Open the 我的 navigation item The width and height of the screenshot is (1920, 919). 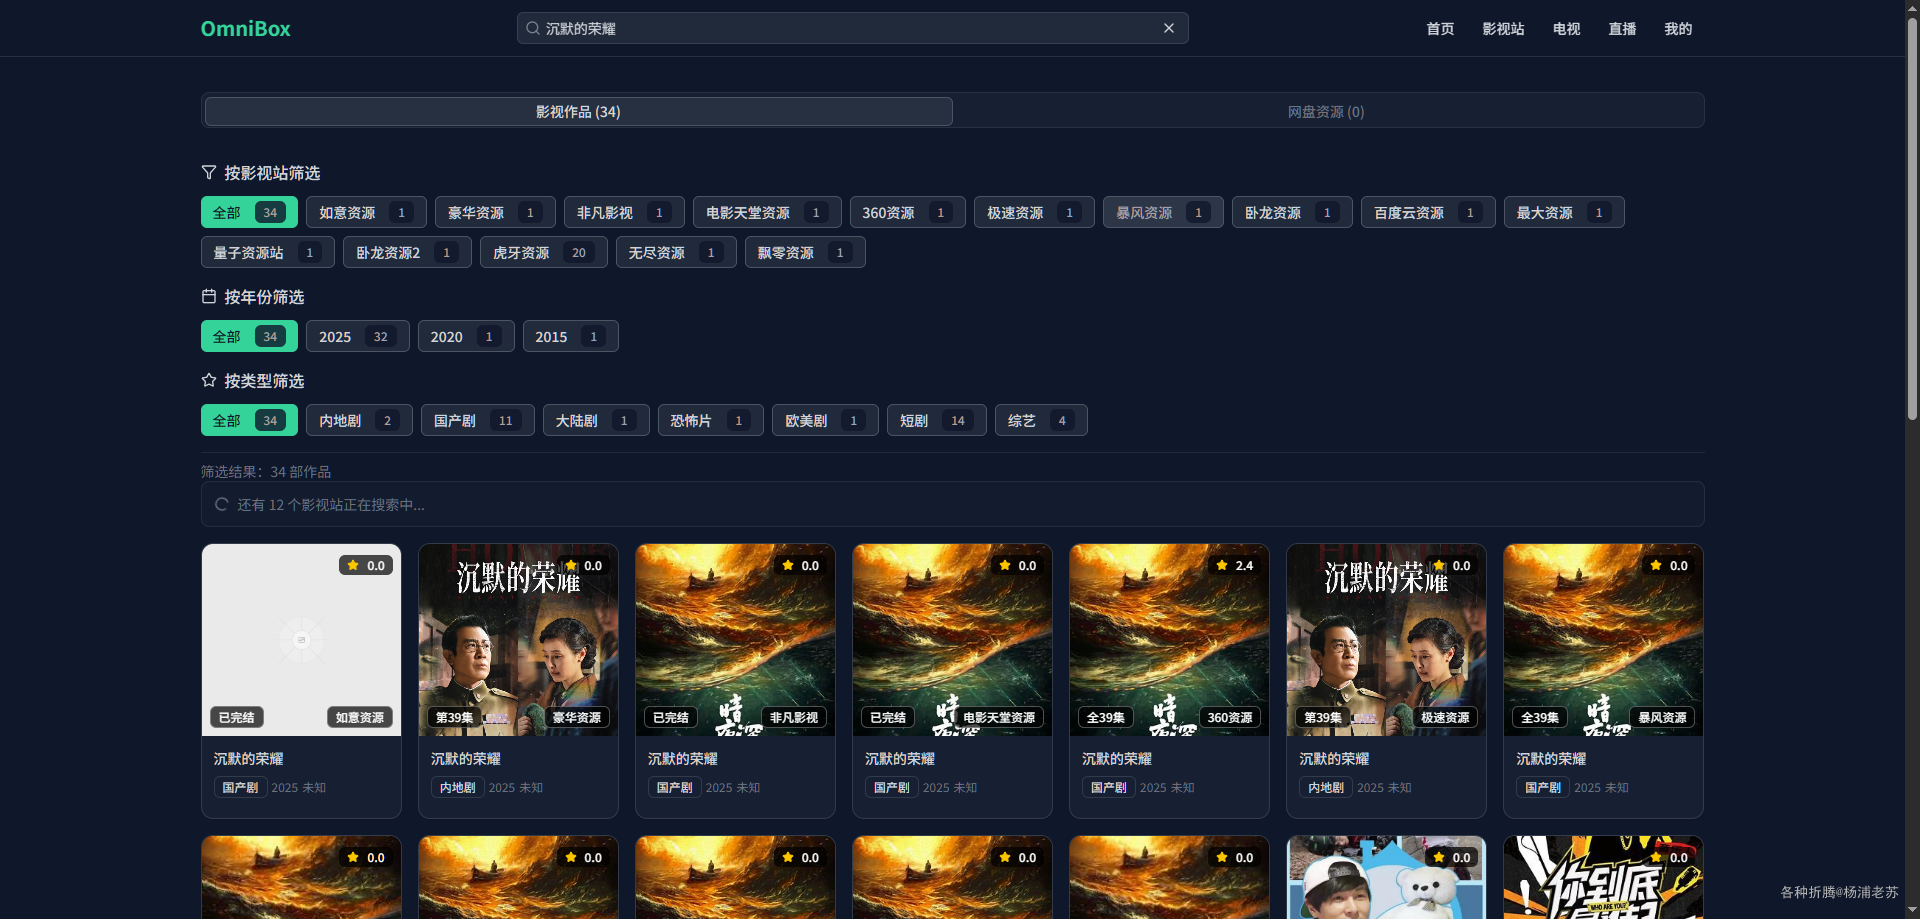pyautogui.click(x=1678, y=29)
